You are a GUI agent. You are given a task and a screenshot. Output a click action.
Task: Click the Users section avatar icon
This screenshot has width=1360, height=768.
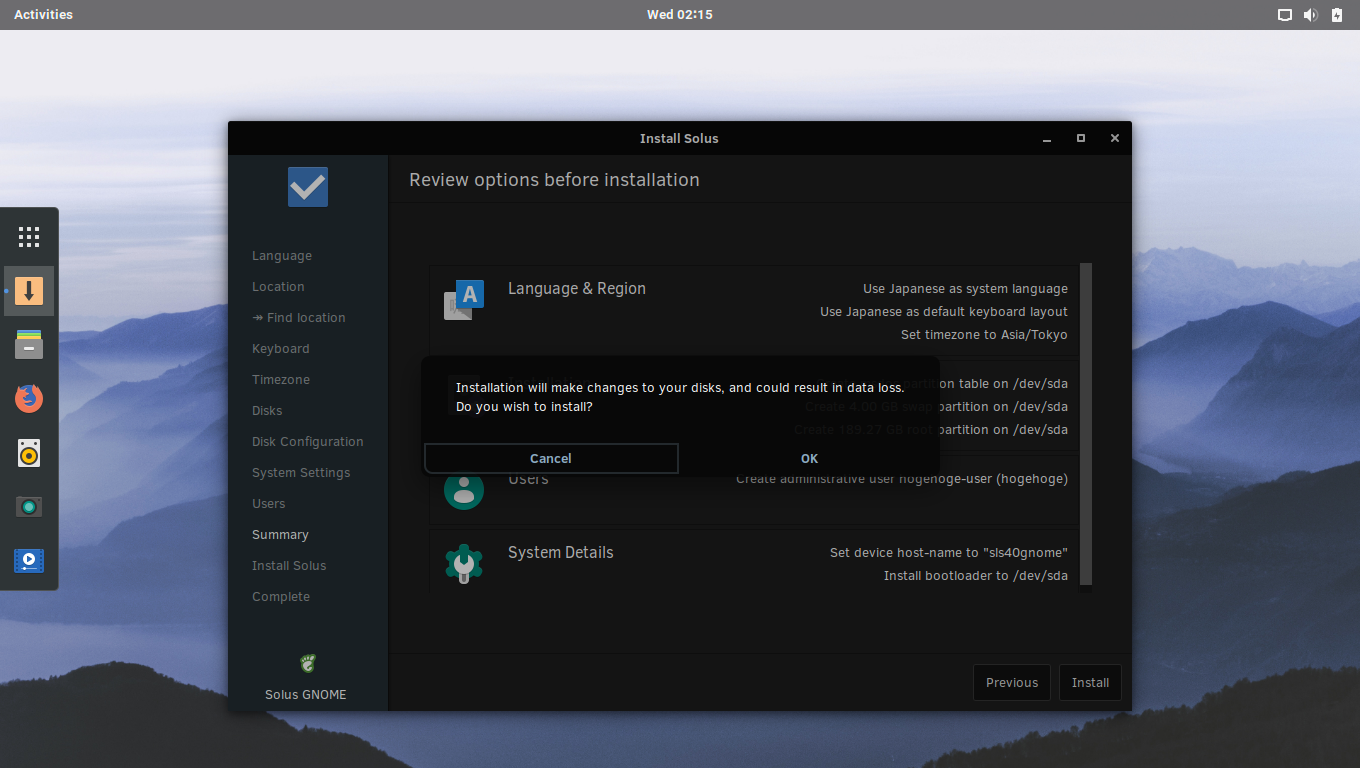tap(464, 490)
